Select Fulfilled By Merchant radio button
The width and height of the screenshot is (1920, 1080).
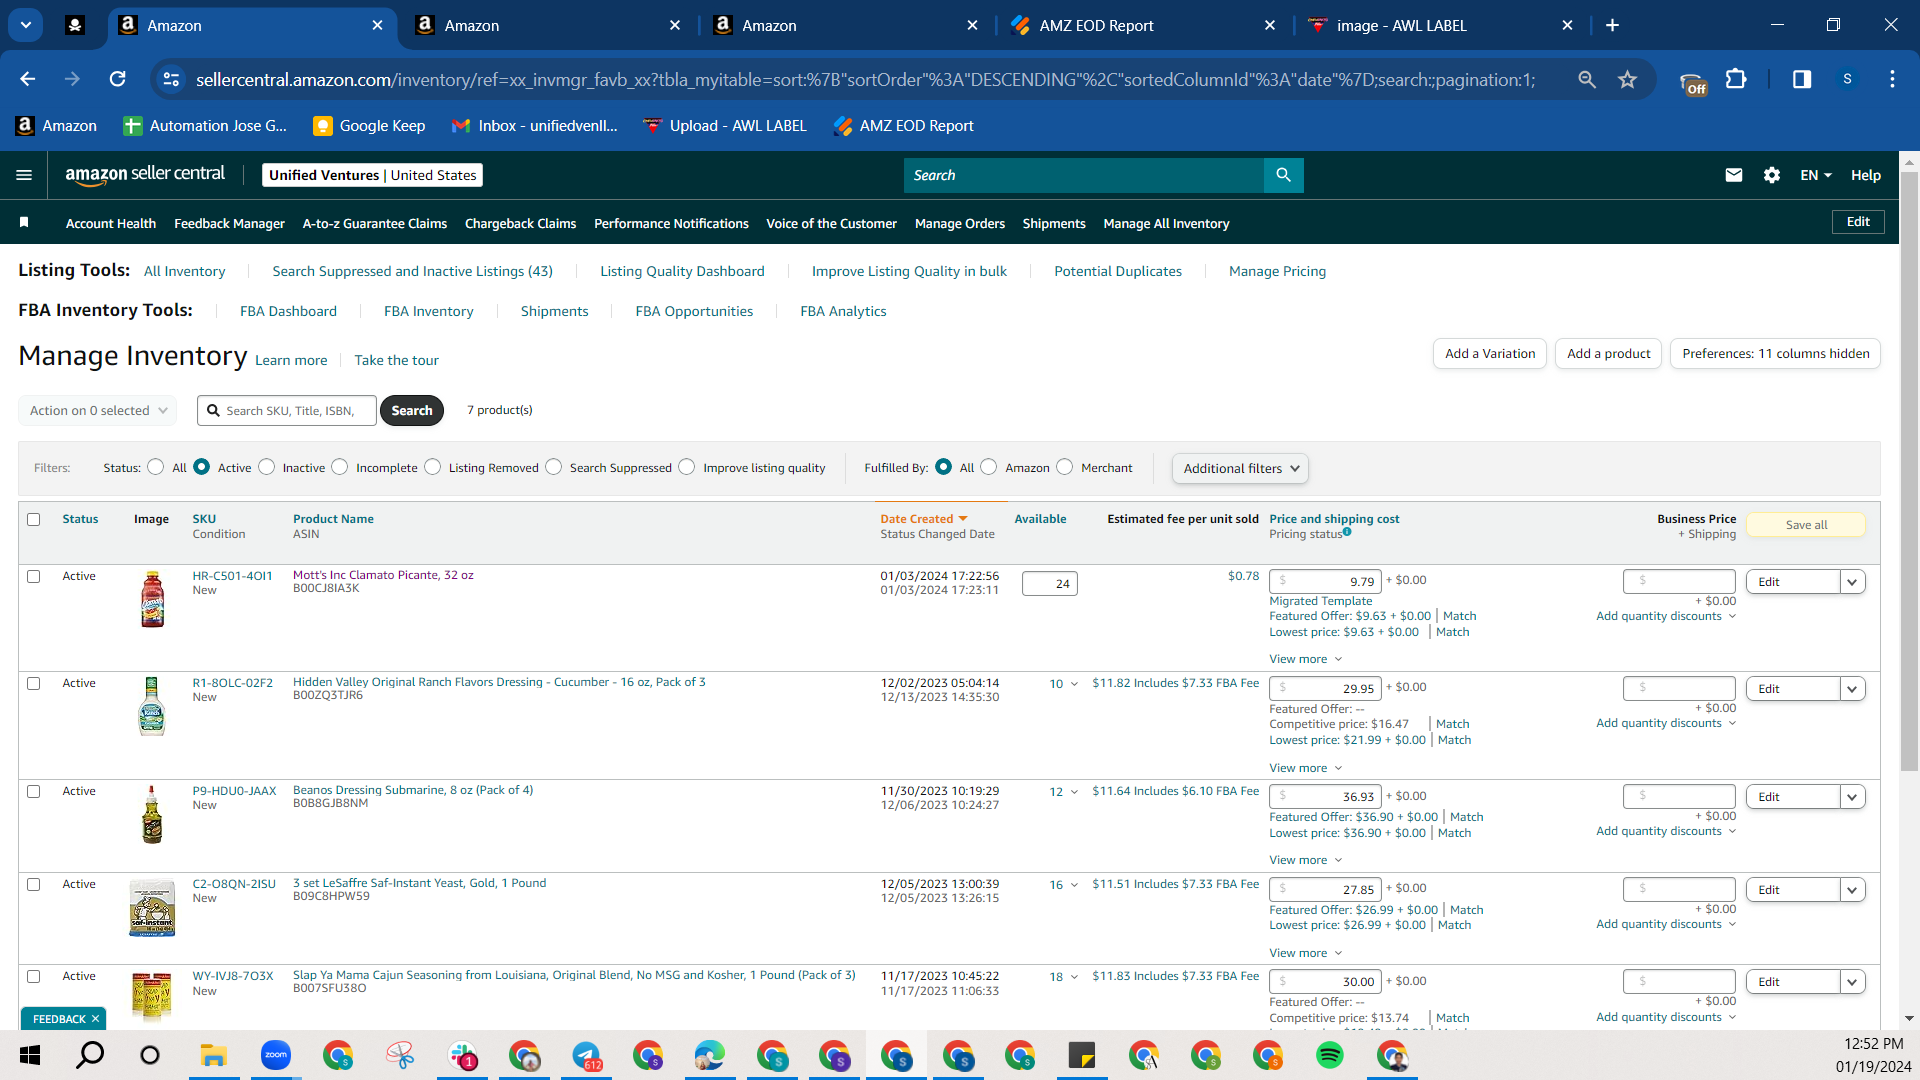click(1065, 467)
